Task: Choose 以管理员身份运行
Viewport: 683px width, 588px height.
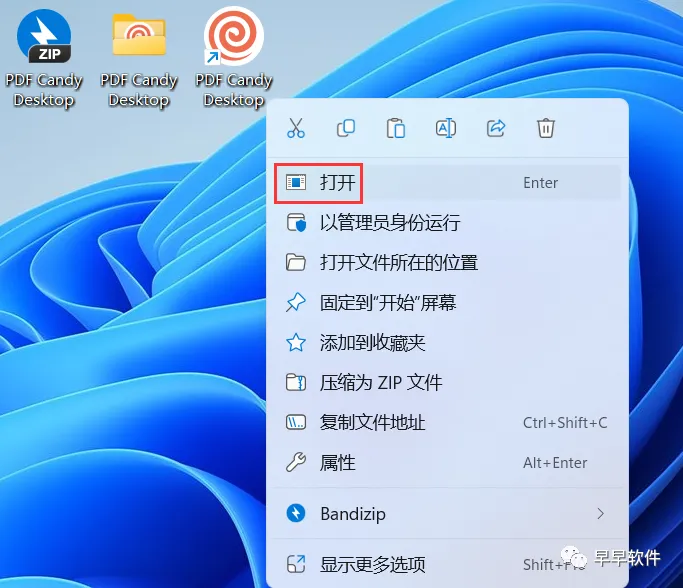Action: pyautogui.click(x=447, y=223)
